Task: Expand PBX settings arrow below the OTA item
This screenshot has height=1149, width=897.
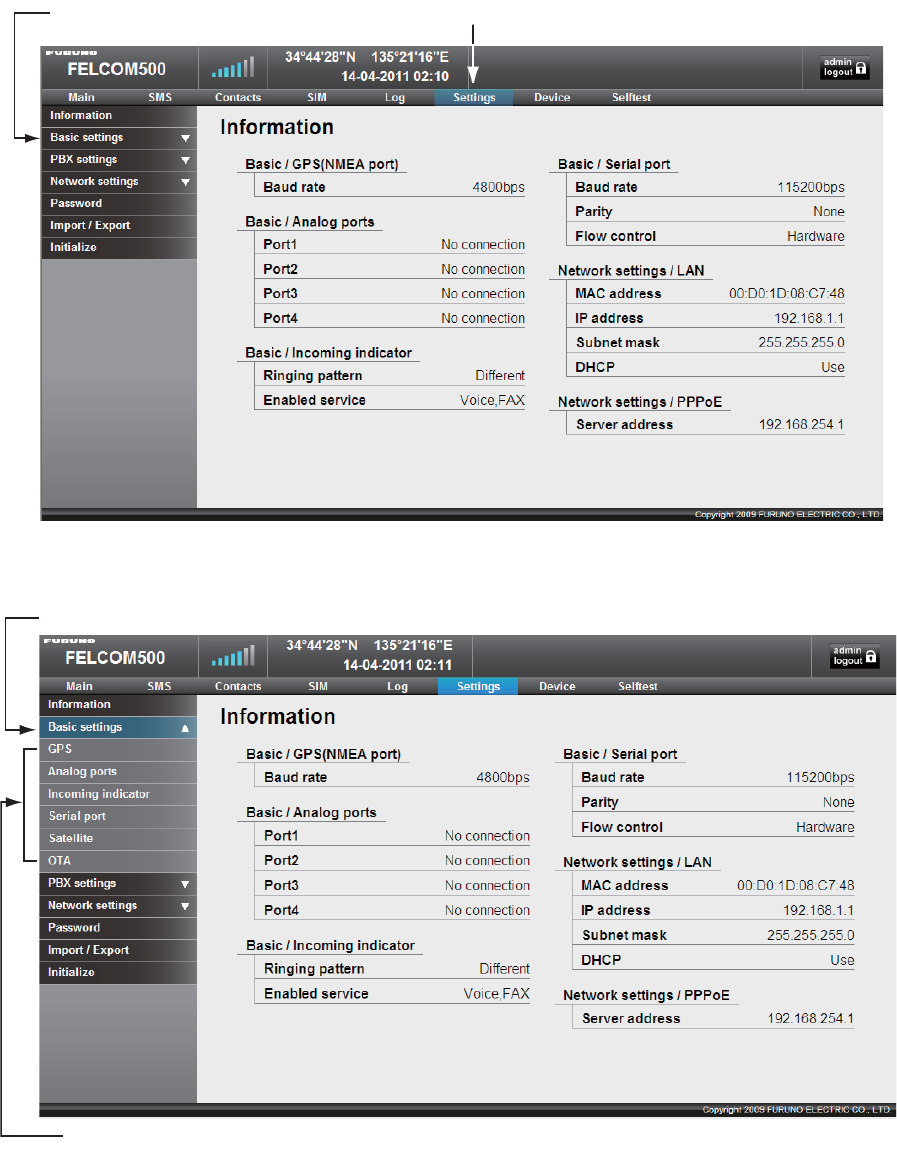Action: (x=185, y=884)
